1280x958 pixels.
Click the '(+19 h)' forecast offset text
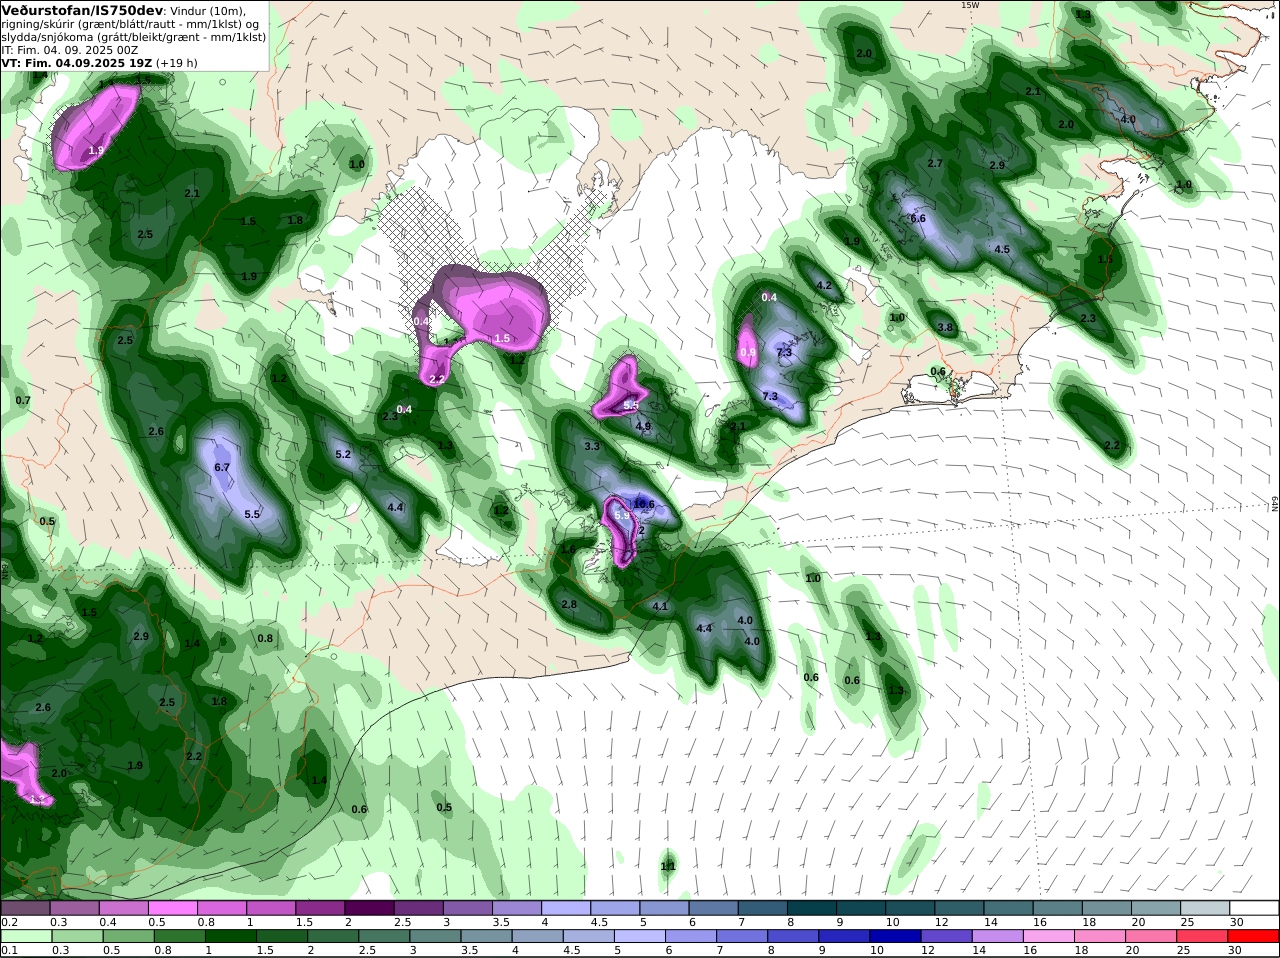click(x=176, y=63)
